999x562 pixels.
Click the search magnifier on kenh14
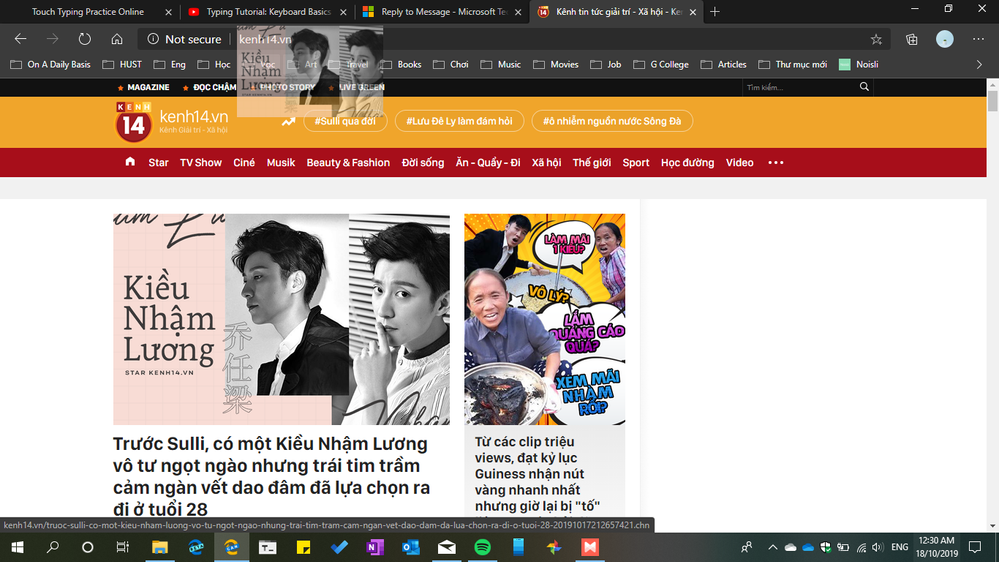point(864,87)
